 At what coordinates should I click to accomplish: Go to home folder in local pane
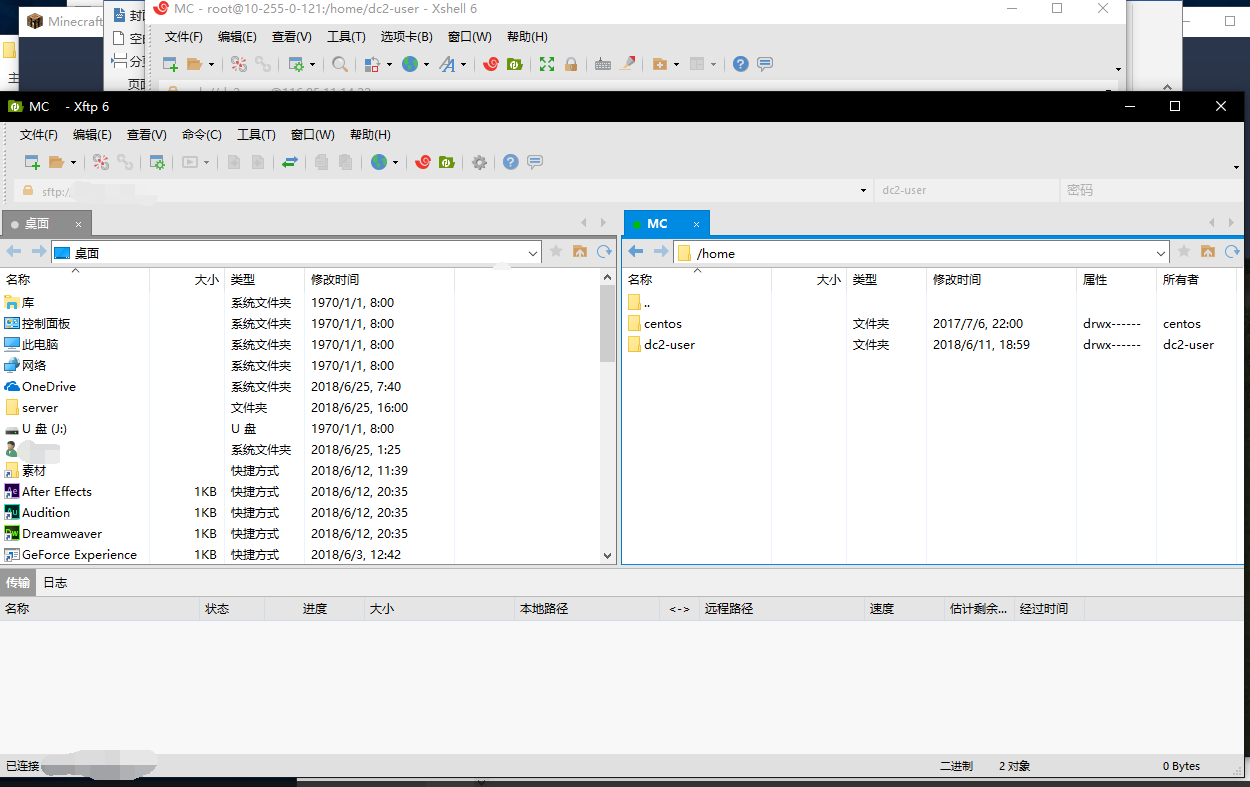580,252
